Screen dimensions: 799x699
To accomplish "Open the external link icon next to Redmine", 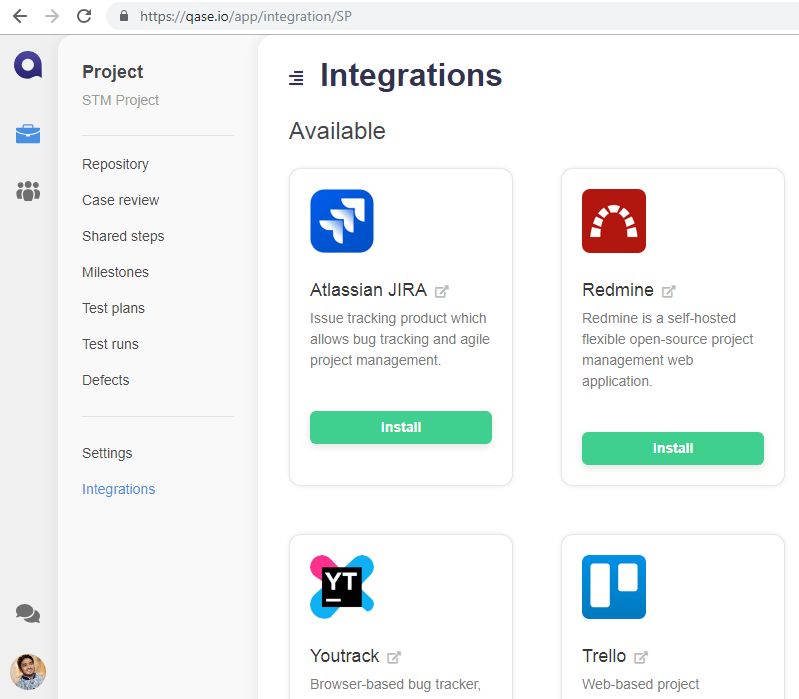I will tap(669, 292).
